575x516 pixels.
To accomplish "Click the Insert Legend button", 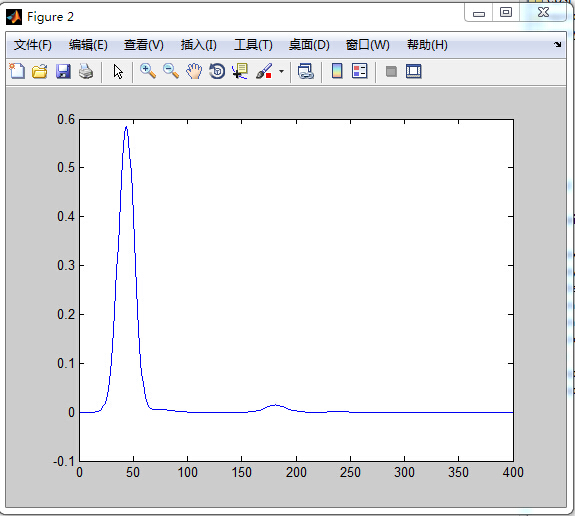I will pos(359,71).
